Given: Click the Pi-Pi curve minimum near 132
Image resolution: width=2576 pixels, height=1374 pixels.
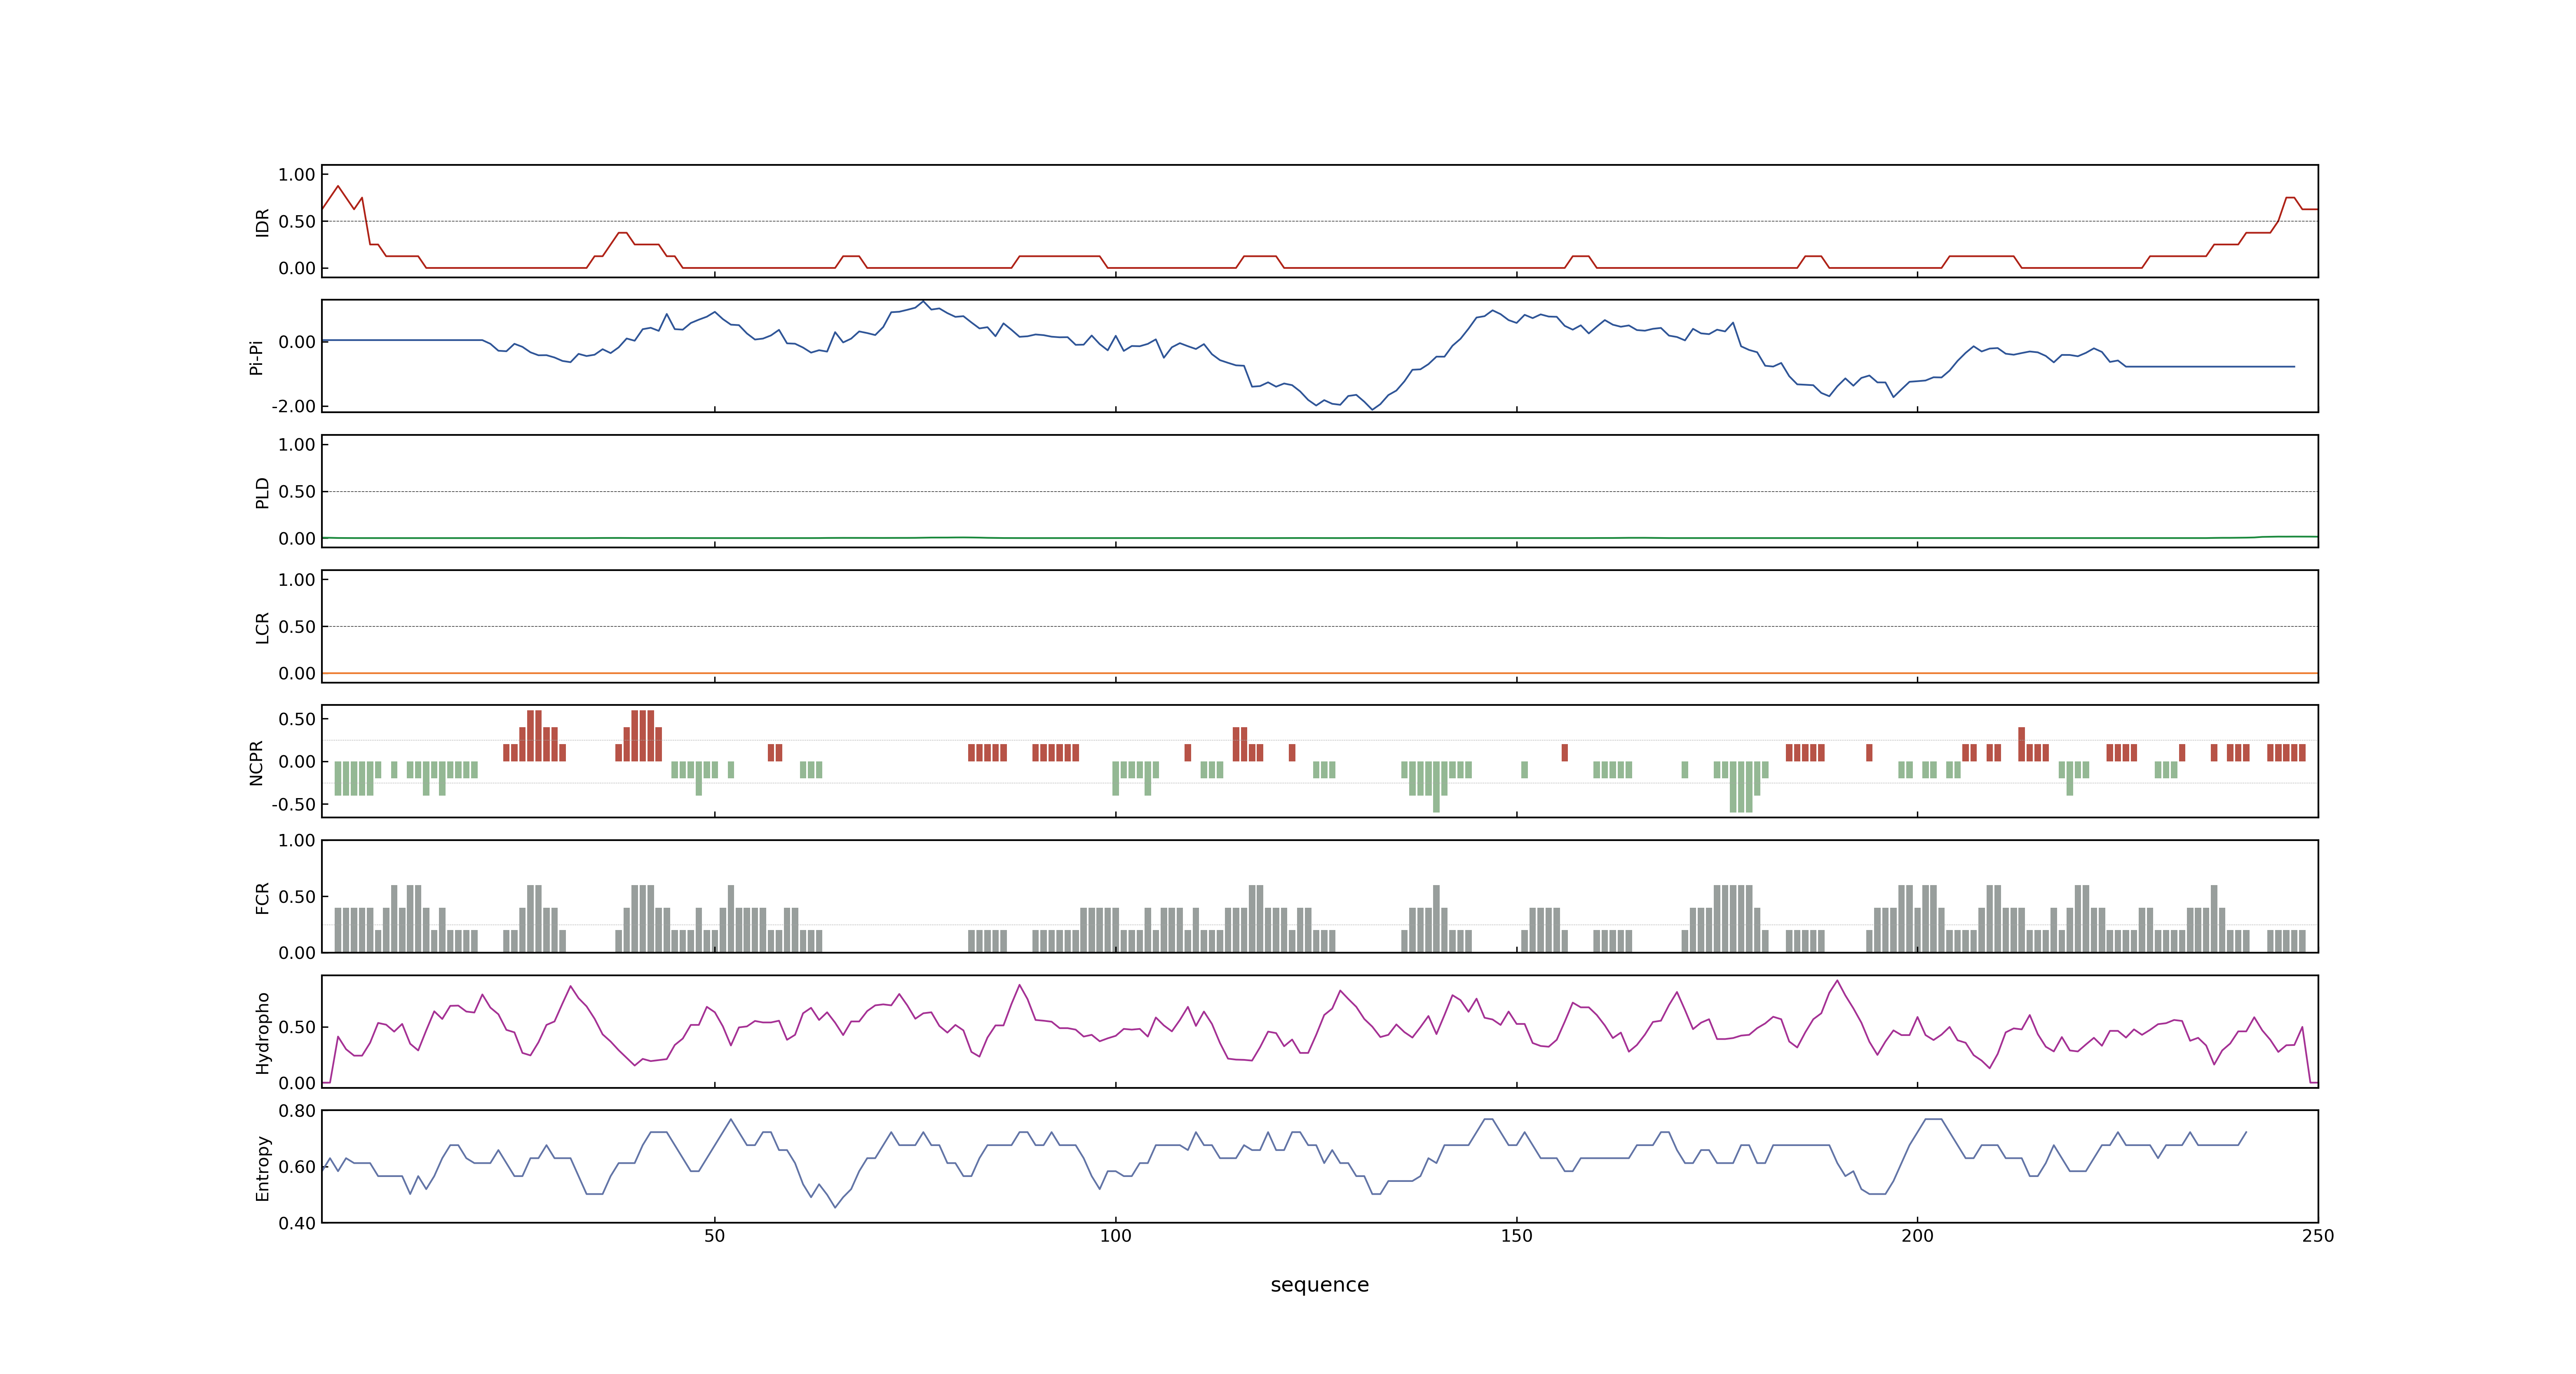Looking at the screenshot, I should point(1372,409).
